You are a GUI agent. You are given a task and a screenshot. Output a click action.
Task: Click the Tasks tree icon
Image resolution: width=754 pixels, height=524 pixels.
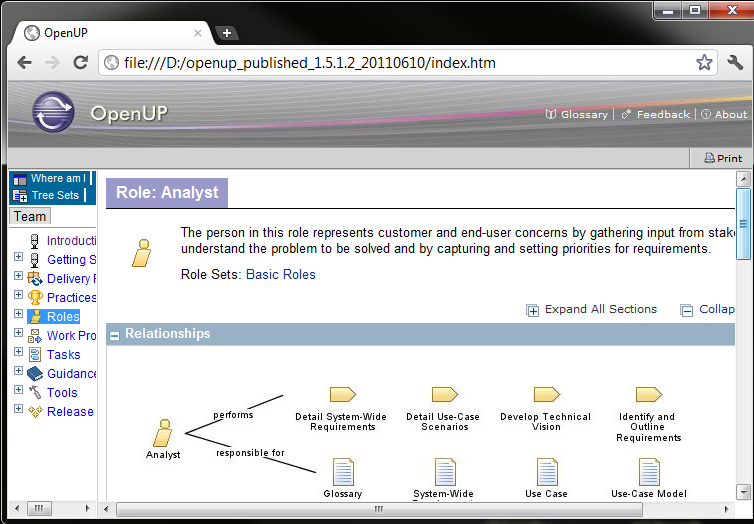pos(35,355)
